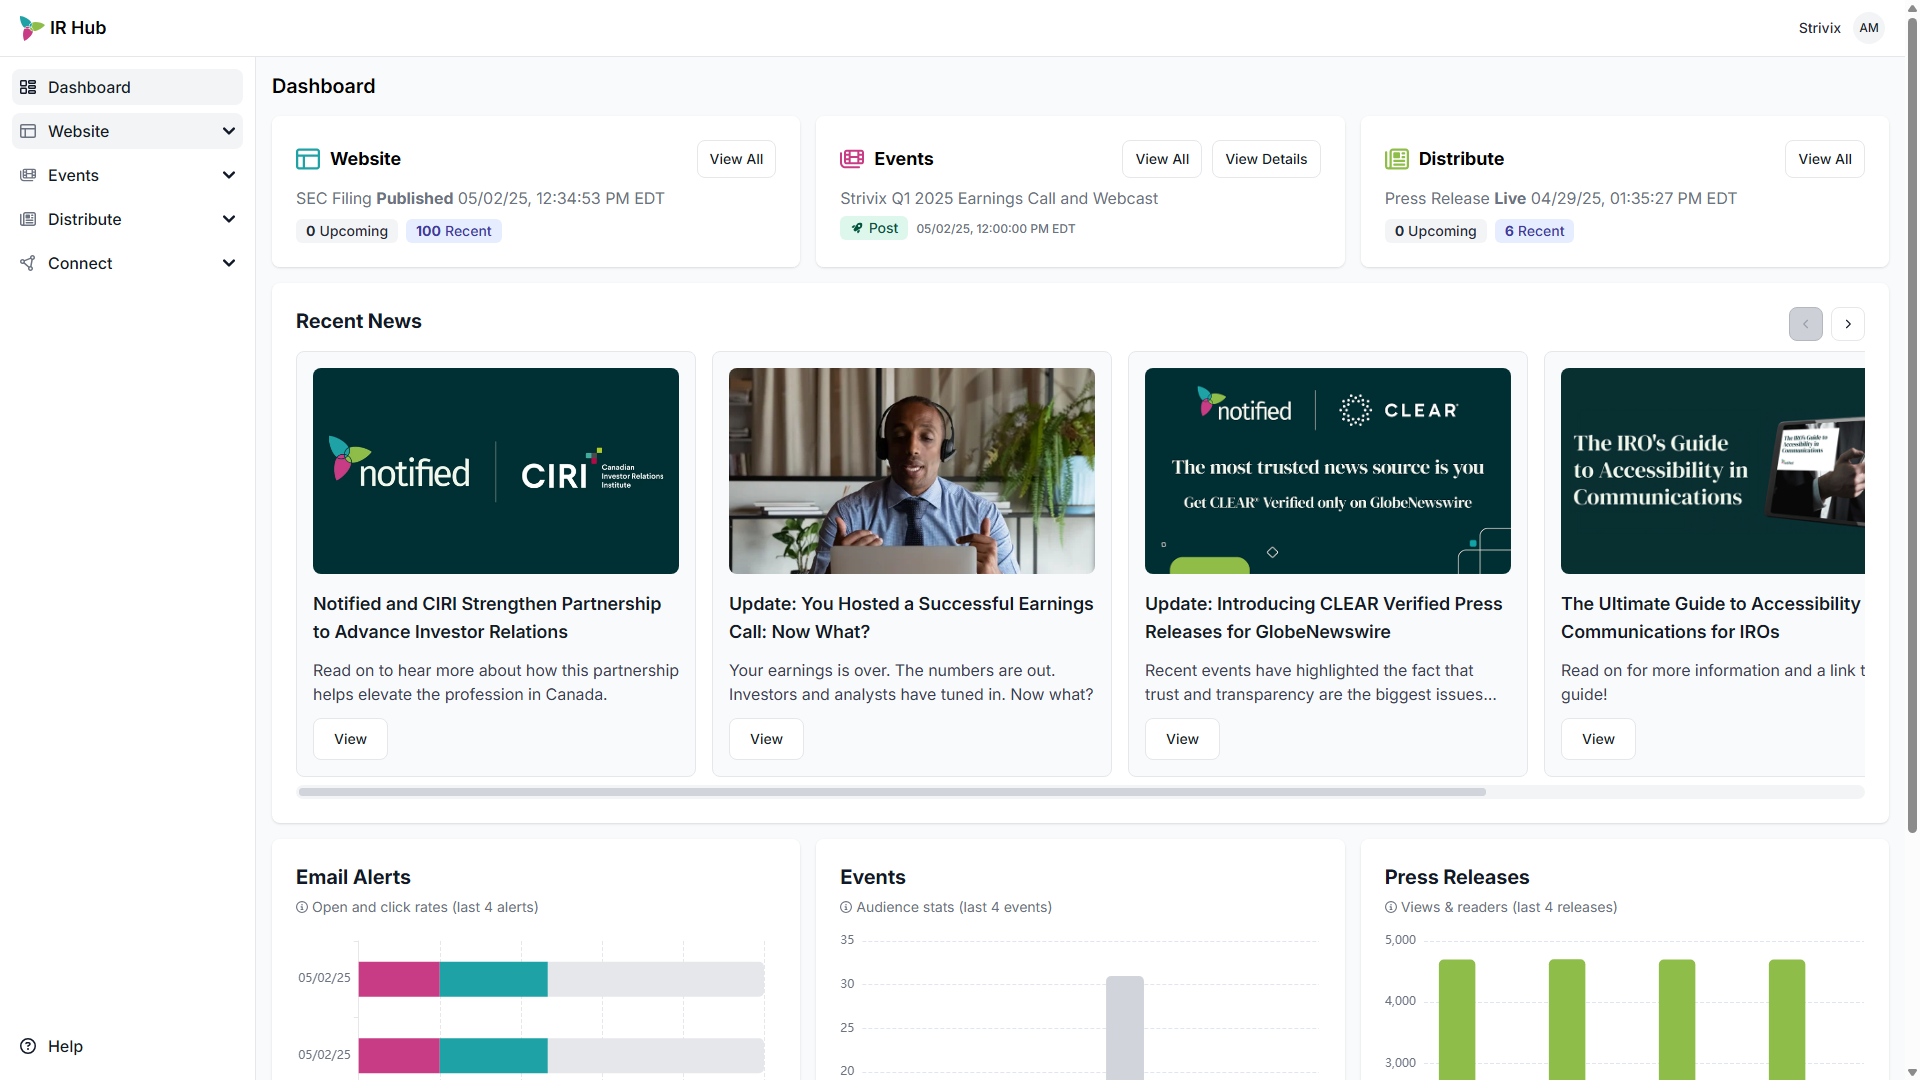Click the Events calendar icon in sidebar

click(x=27, y=175)
